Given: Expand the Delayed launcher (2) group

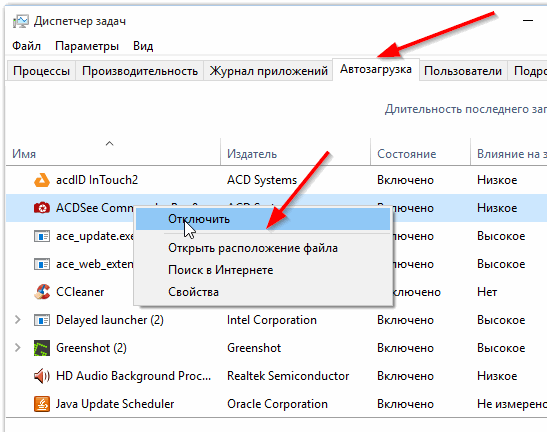Looking at the screenshot, I should [17, 320].
